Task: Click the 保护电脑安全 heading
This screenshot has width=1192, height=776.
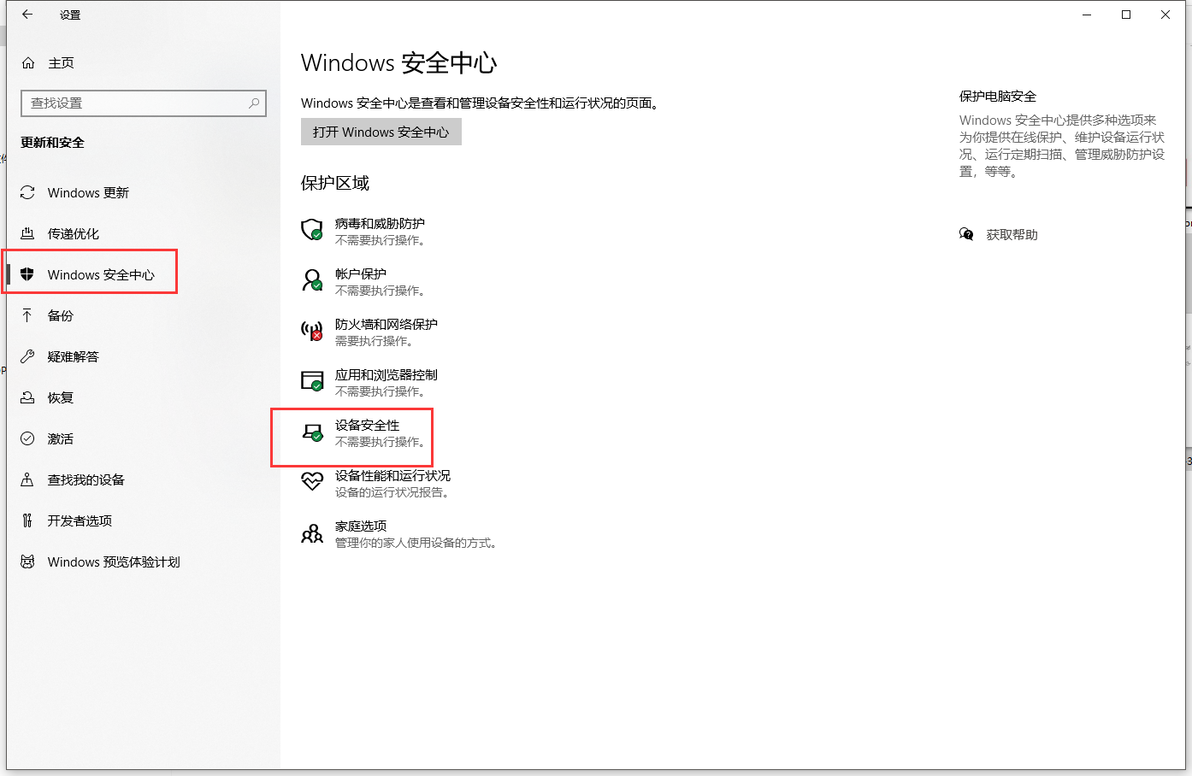Action: [997, 97]
